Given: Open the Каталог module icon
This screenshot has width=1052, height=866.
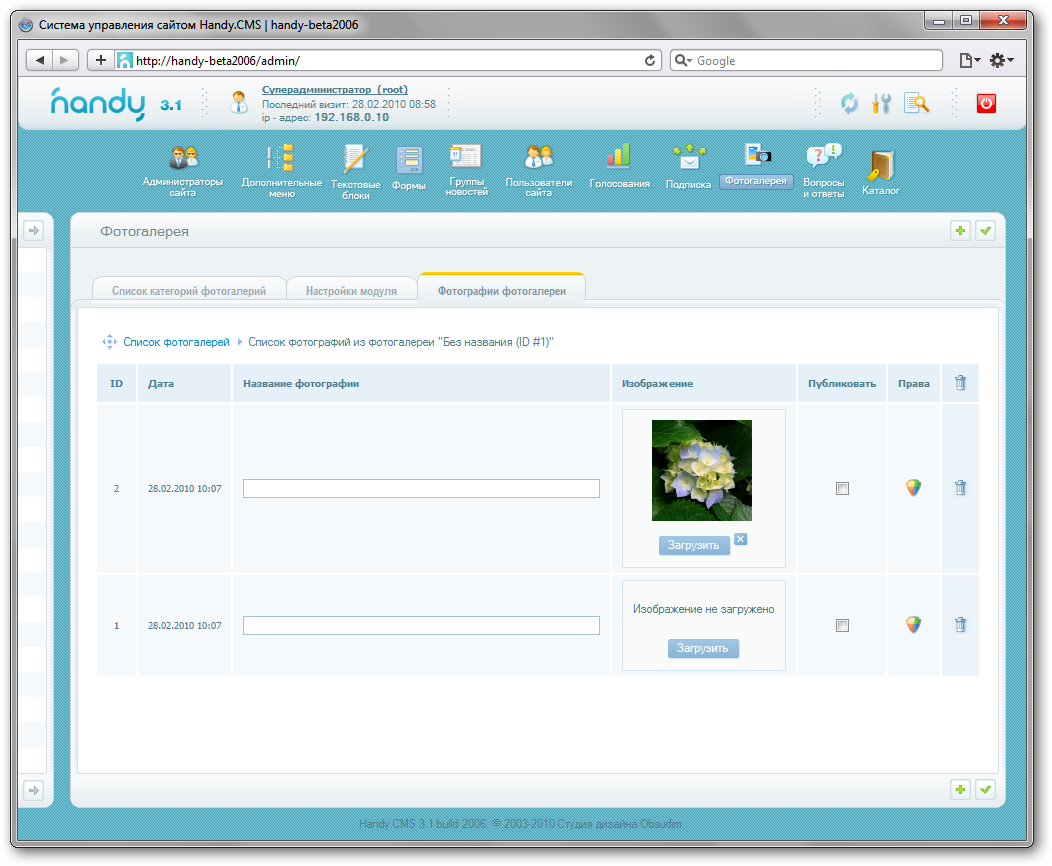Looking at the screenshot, I should coord(881,165).
